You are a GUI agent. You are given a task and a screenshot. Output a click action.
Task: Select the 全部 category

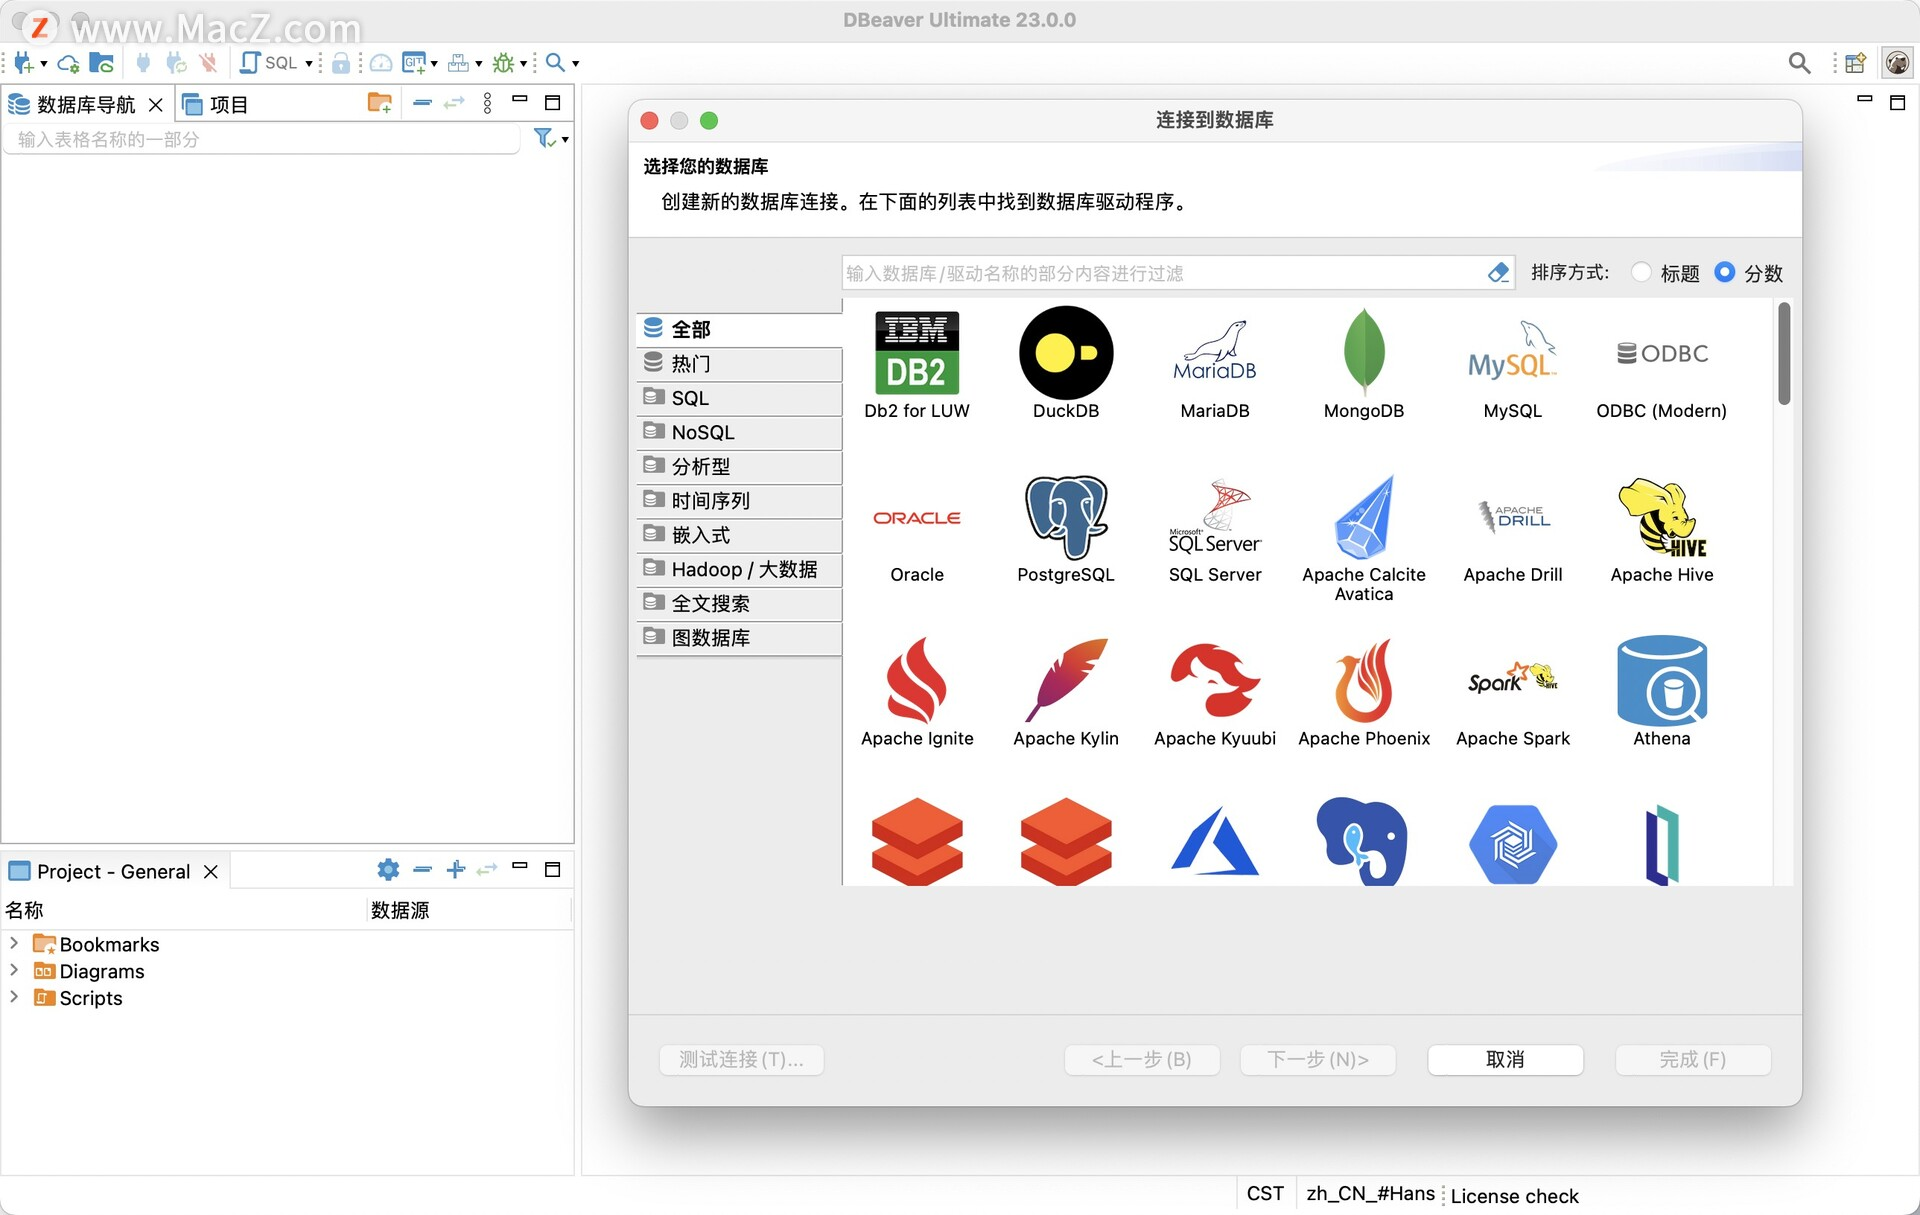(x=739, y=329)
